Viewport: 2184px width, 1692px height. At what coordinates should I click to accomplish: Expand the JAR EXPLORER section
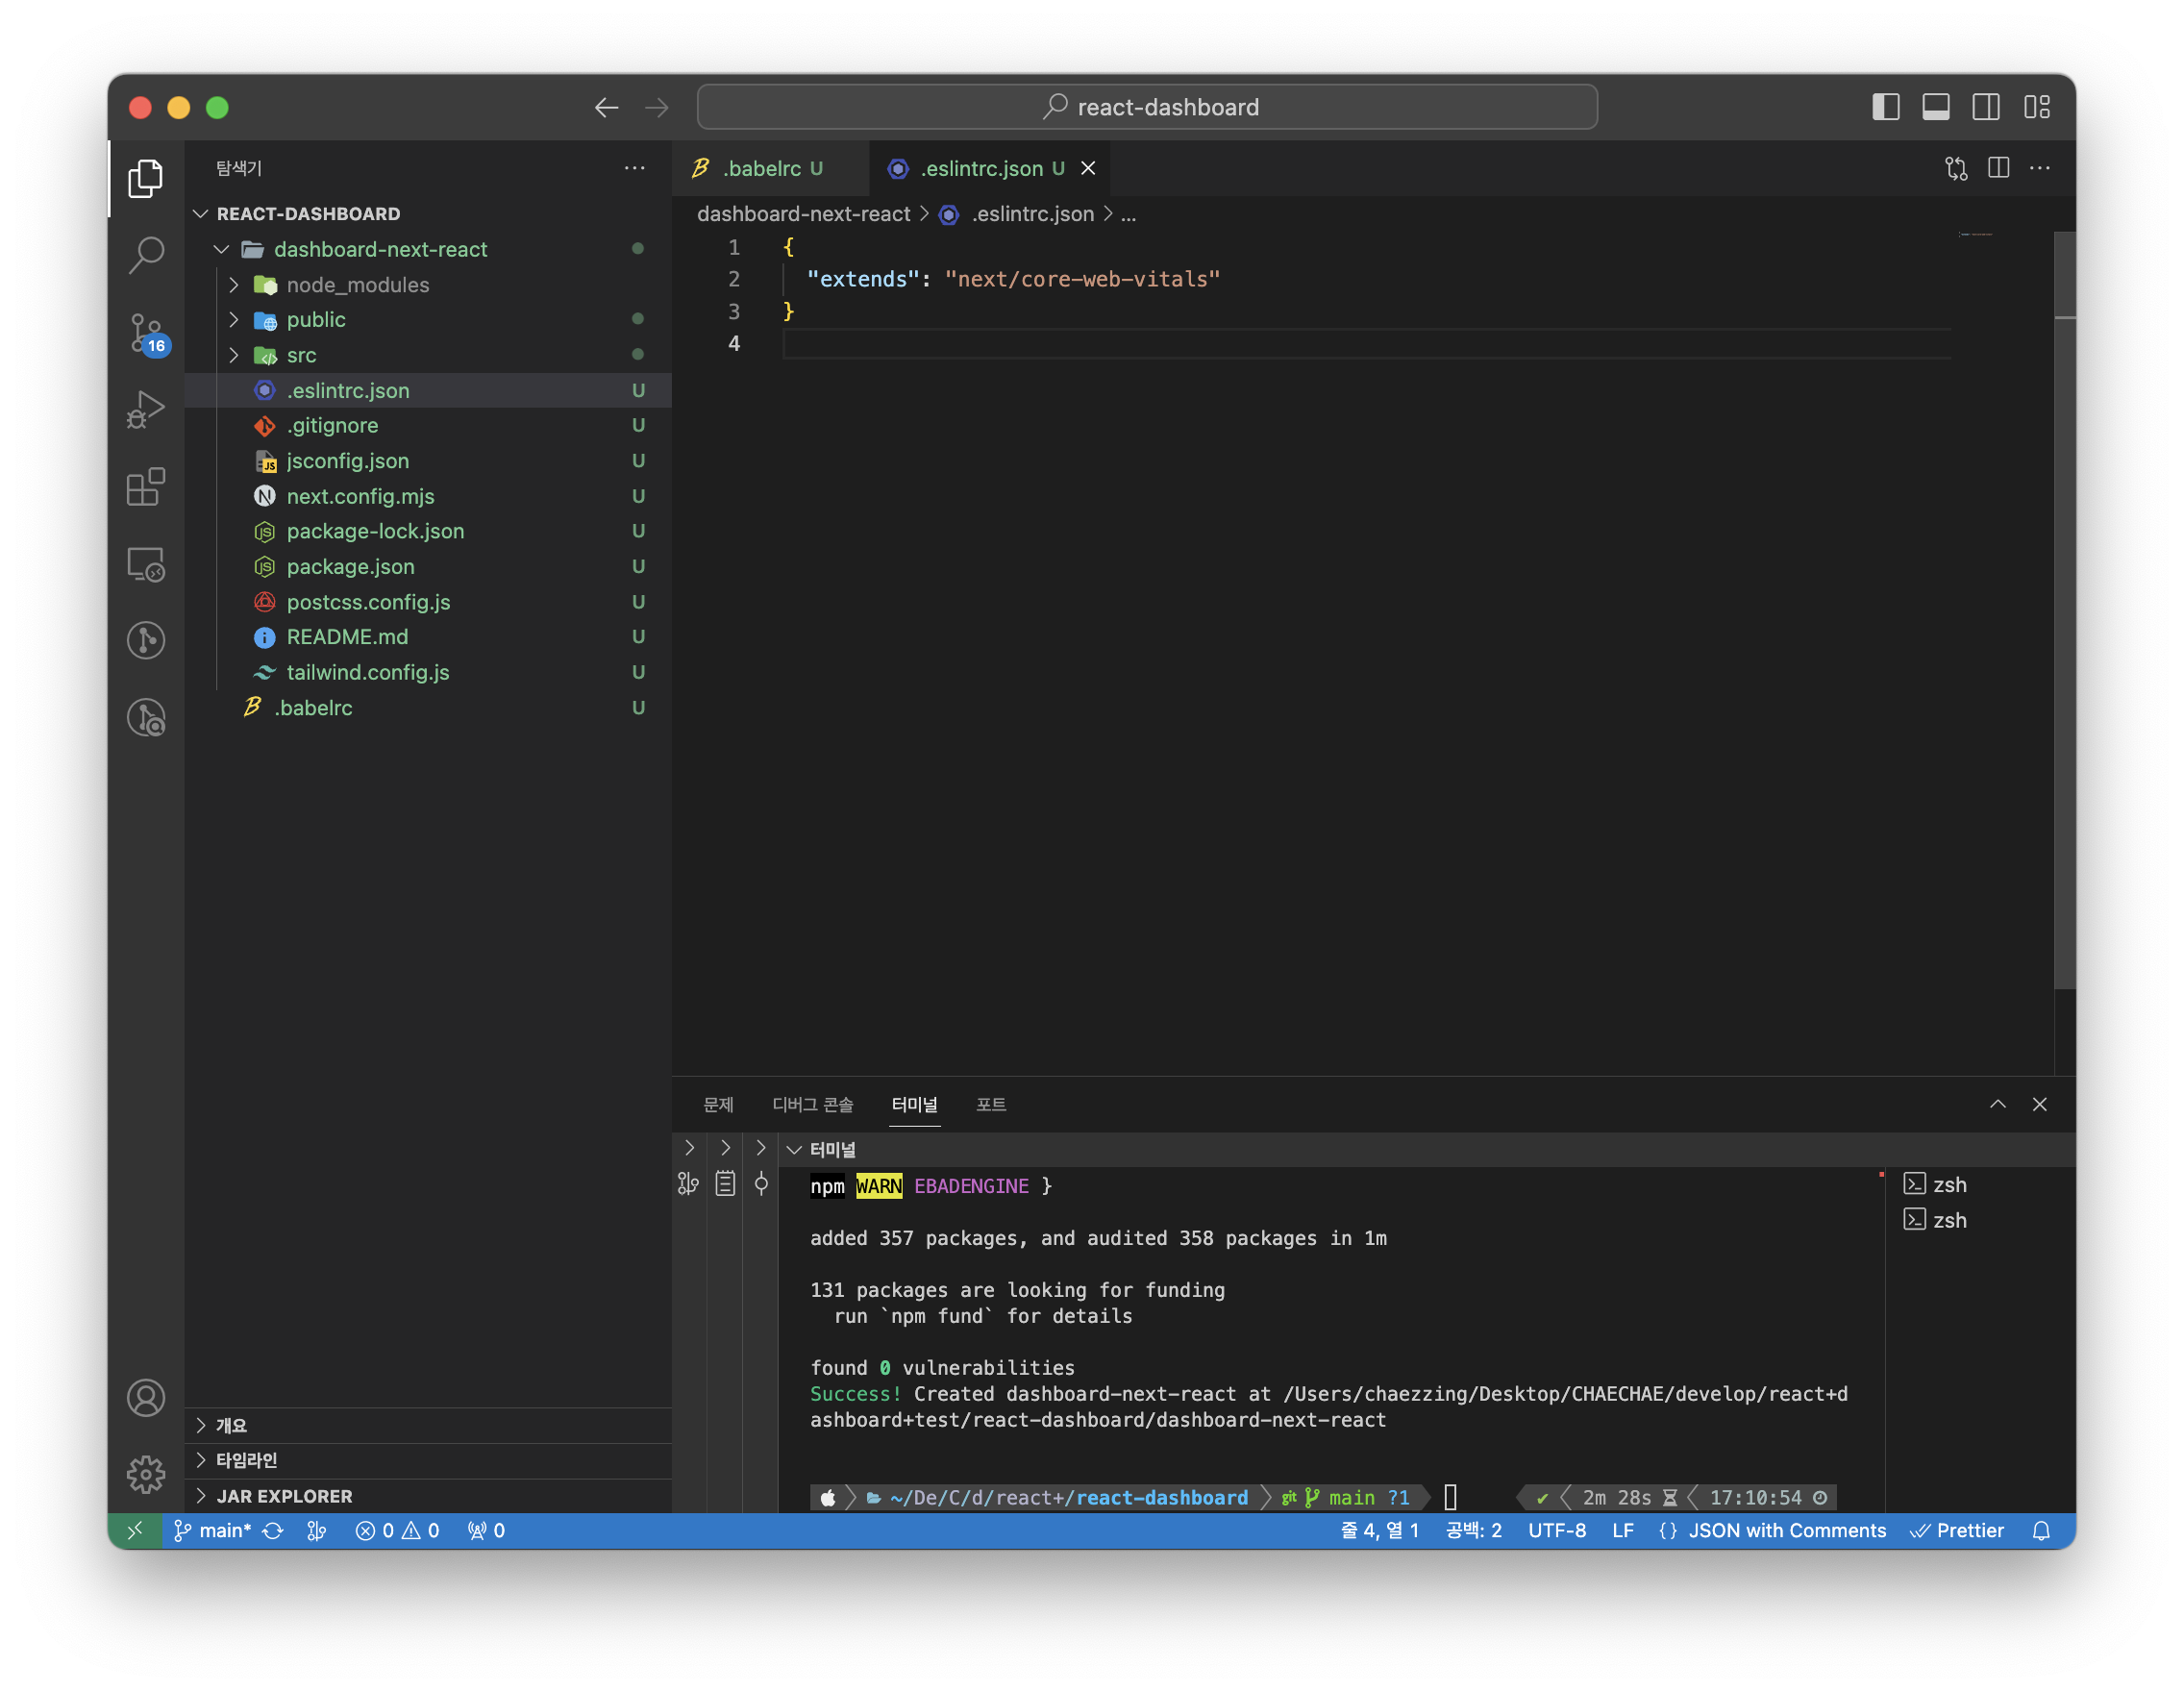[284, 1496]
